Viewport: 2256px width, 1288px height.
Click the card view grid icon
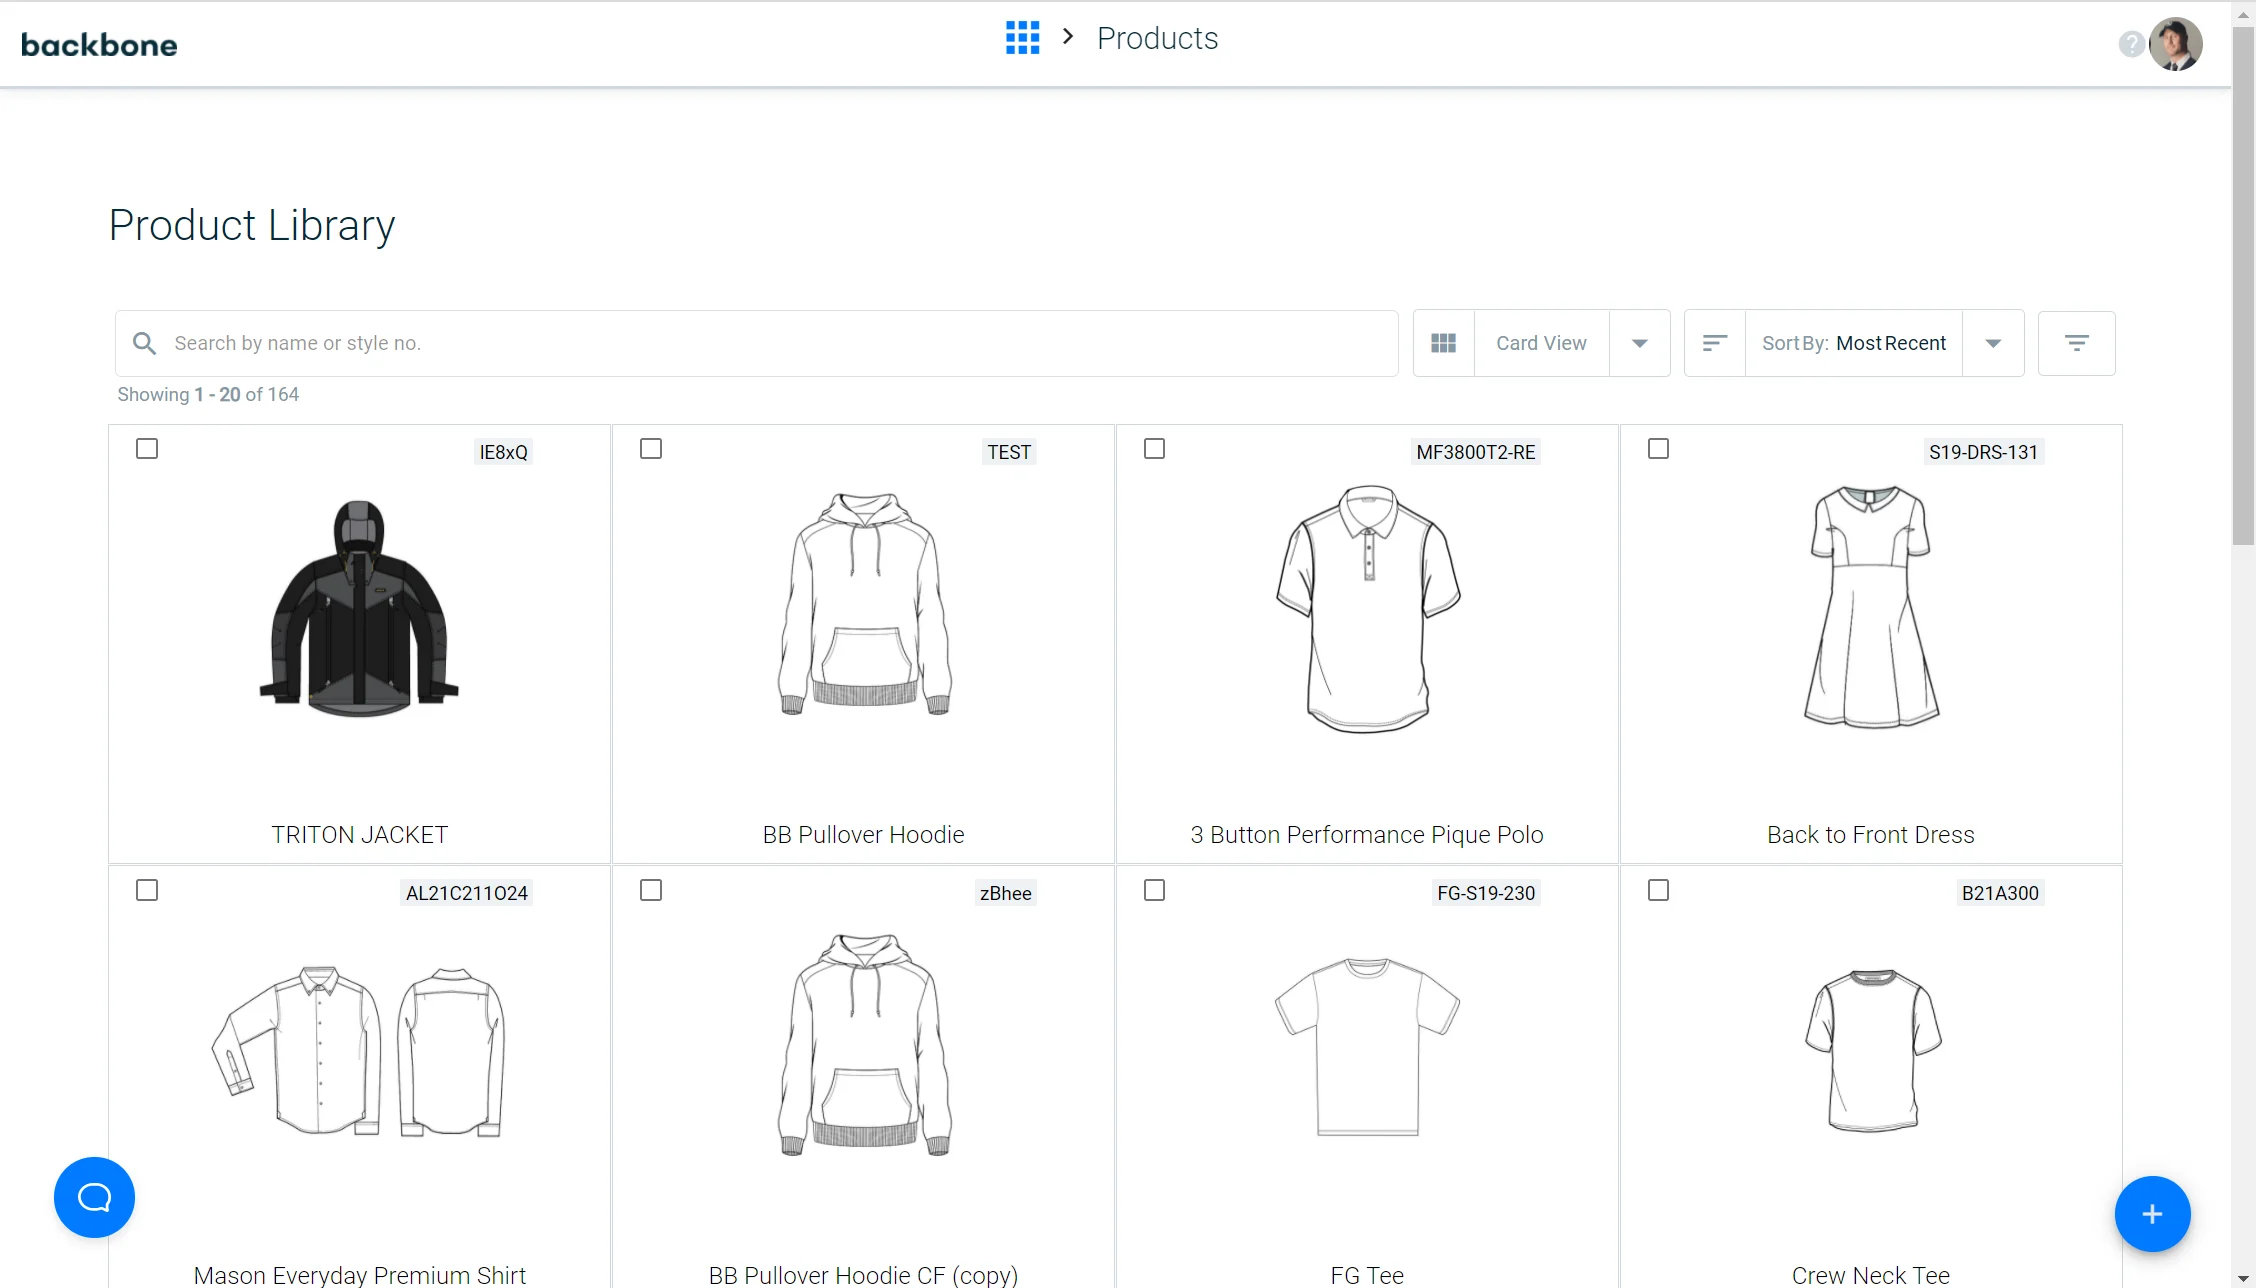pyautogui.click(x=1443, y=343)
